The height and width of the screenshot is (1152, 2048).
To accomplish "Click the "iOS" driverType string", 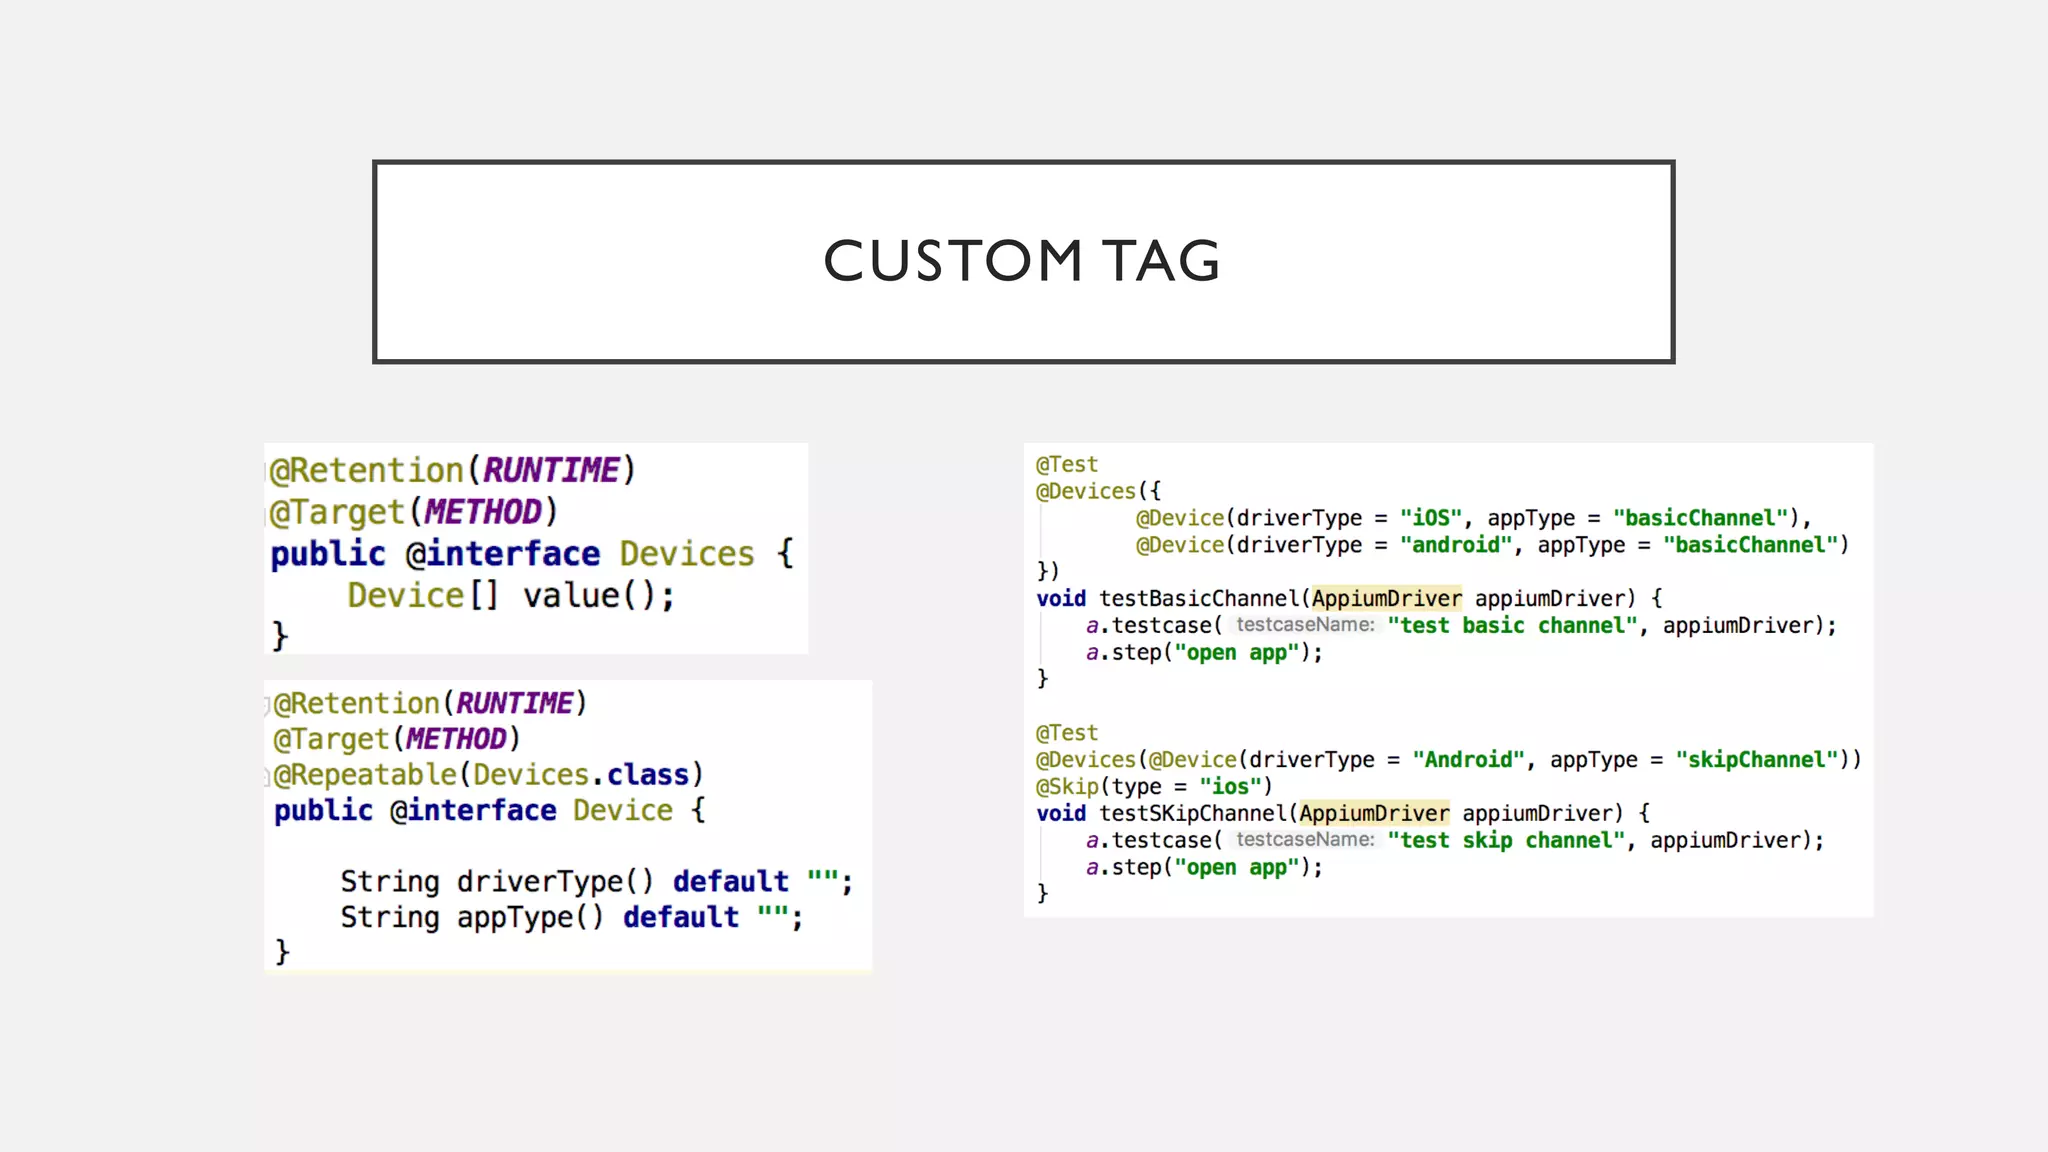I will [x=1430, y=518].
